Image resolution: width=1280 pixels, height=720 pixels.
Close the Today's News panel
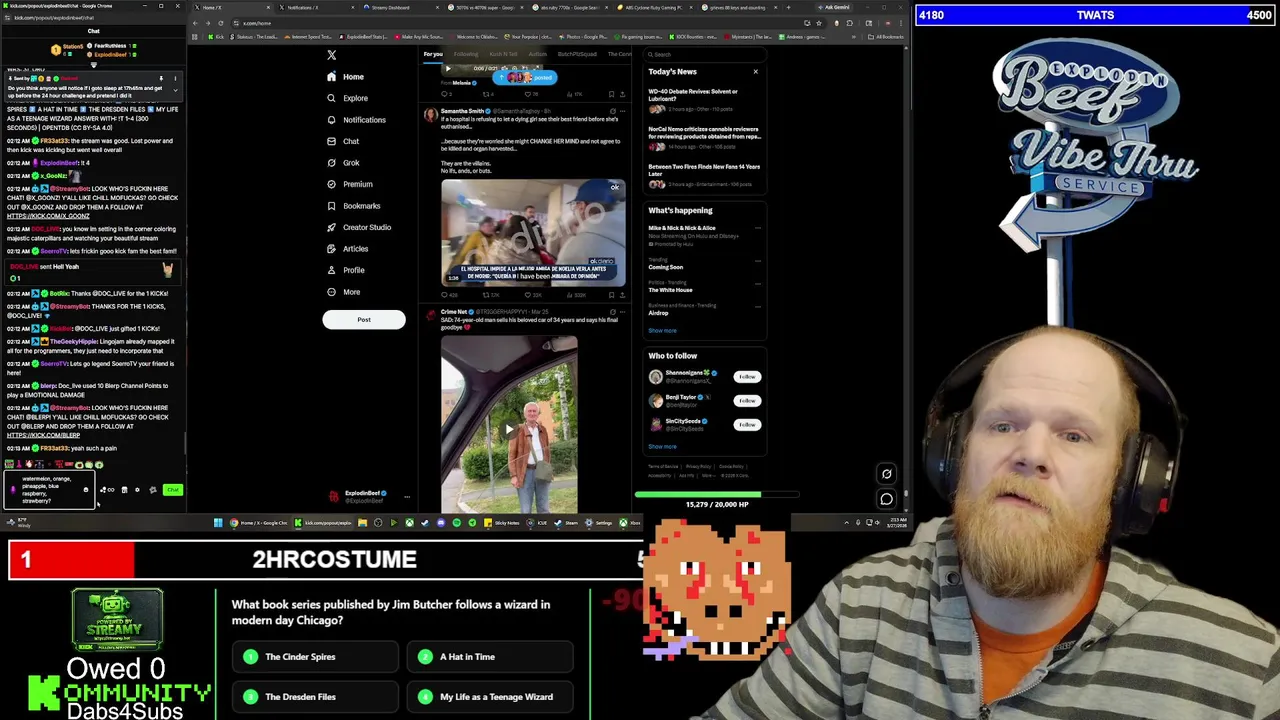click(x=756, y=71)
